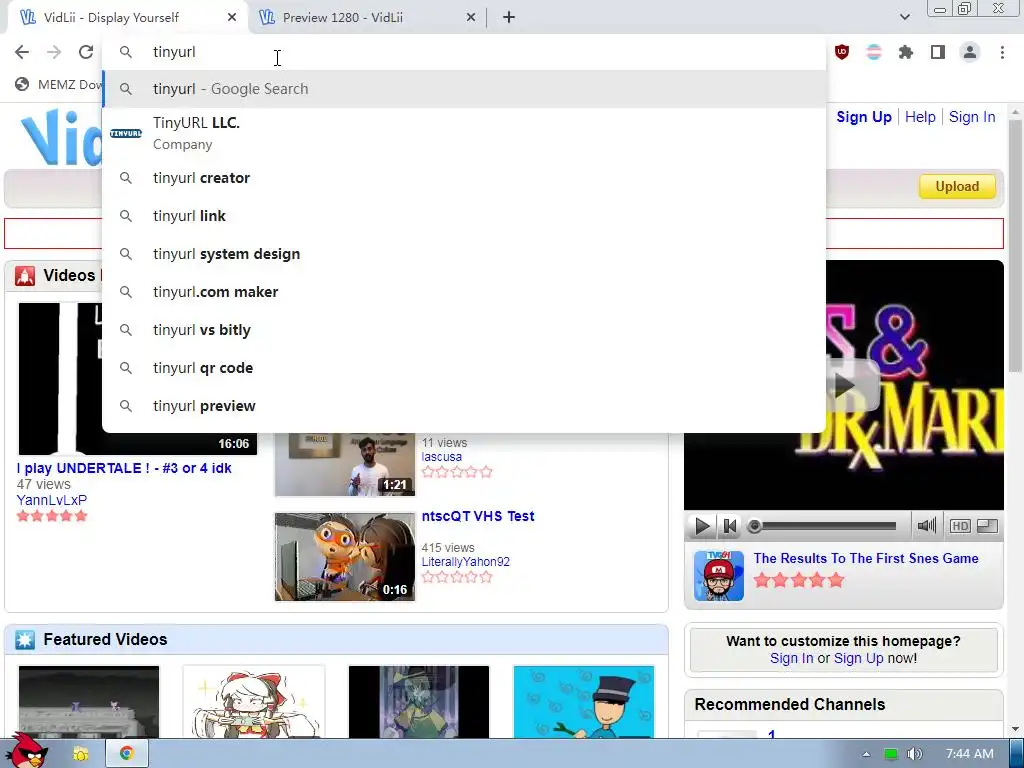Viewport: 1024px width, 768px height.
Task: Click the Featured Videos star icon
Action: (x=25, y=639)
